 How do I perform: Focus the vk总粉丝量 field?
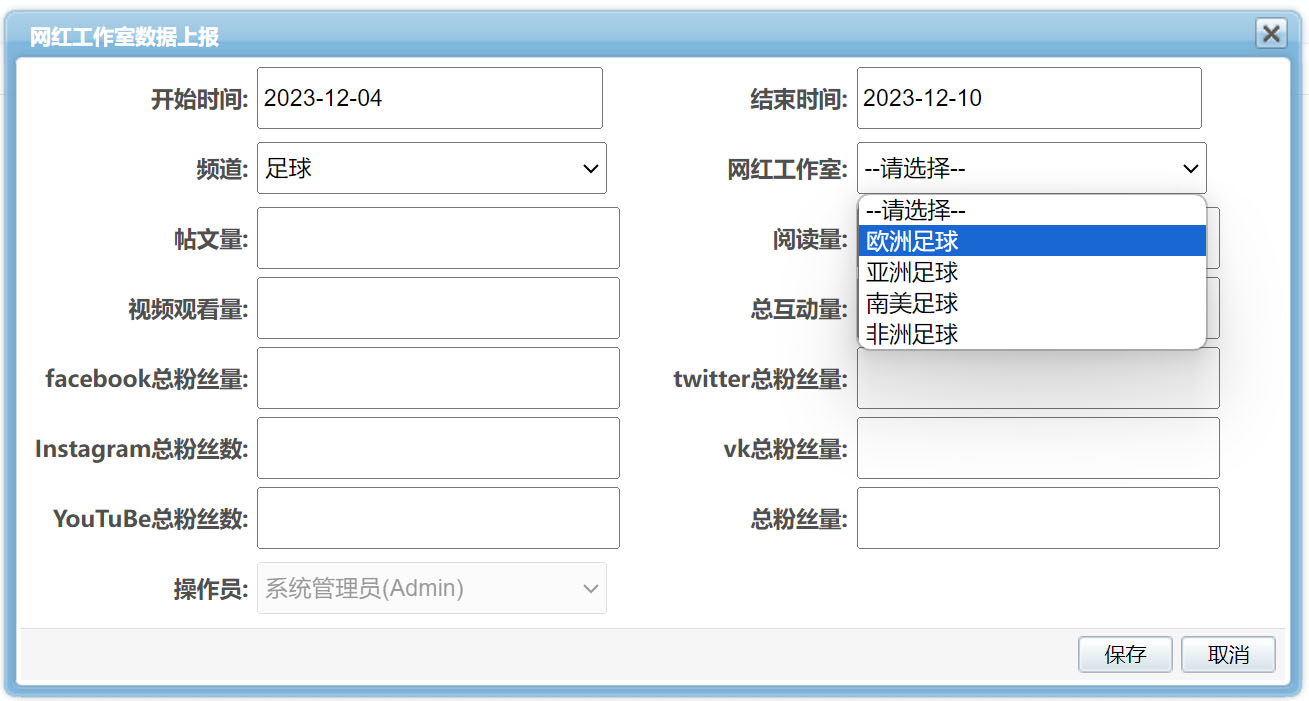click(x=1037, y=448)
